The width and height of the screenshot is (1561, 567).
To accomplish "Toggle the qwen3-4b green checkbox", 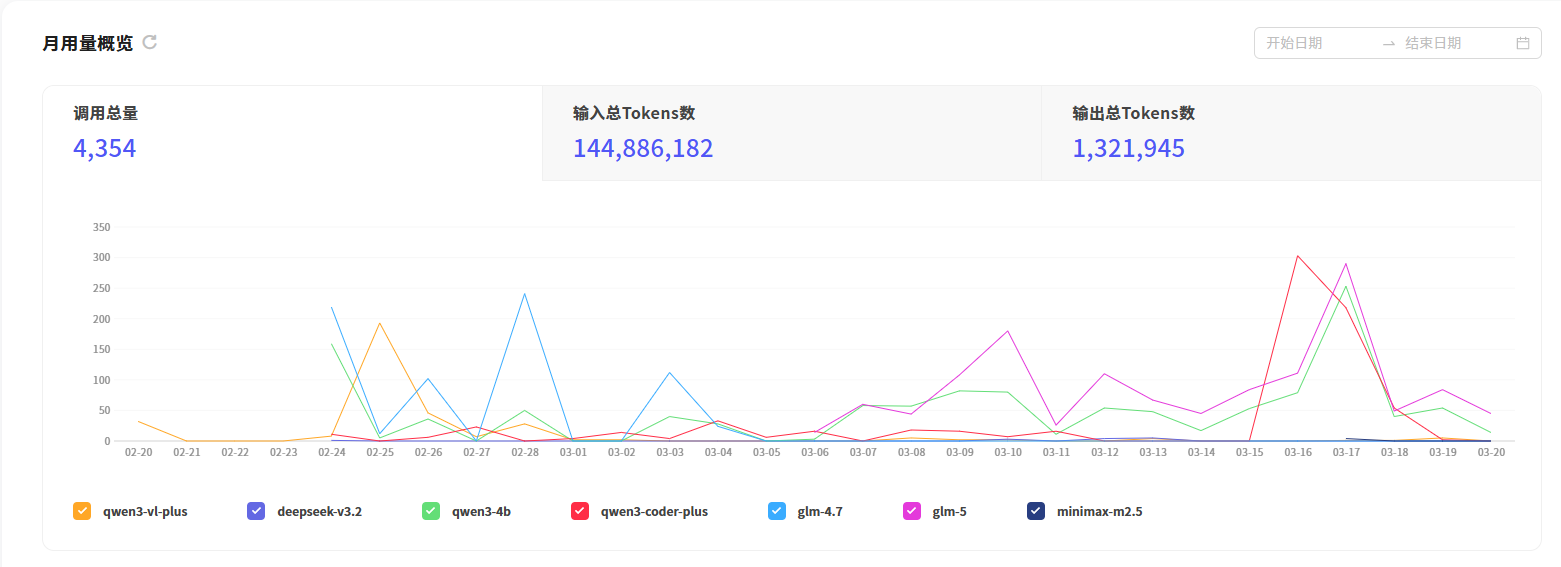I will 431,511.
